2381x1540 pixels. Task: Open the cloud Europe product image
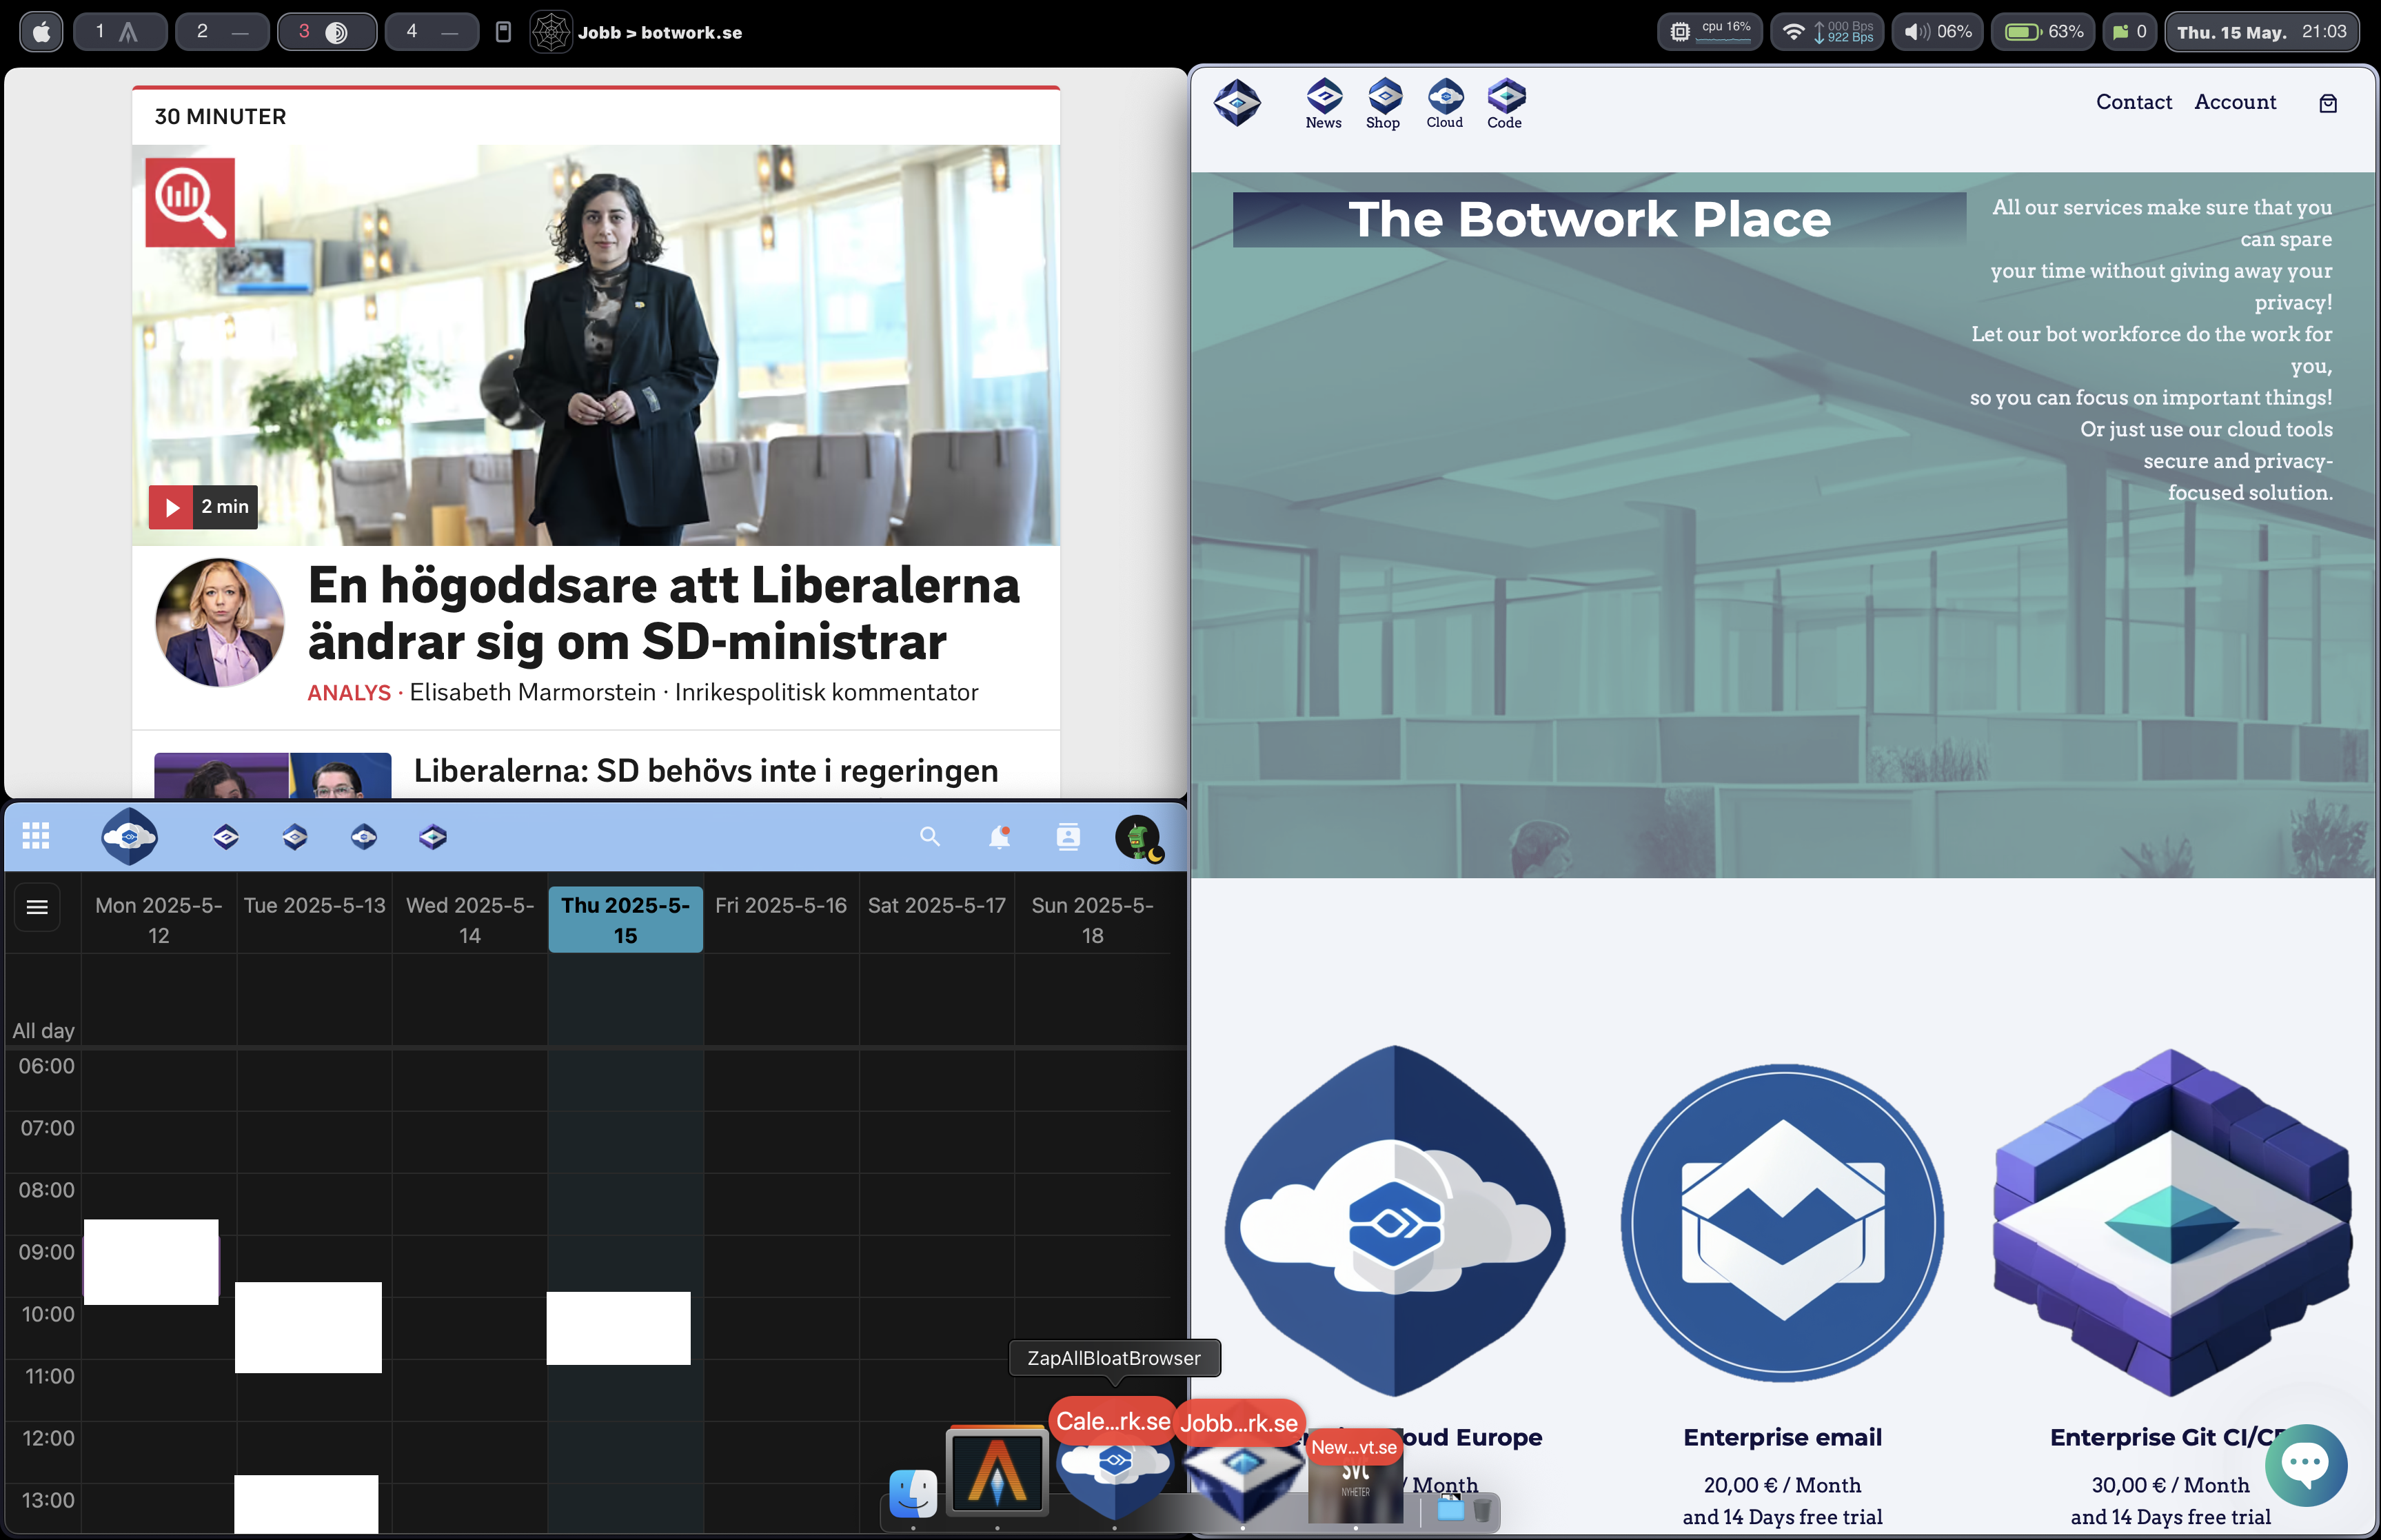pos(1395,1221)
